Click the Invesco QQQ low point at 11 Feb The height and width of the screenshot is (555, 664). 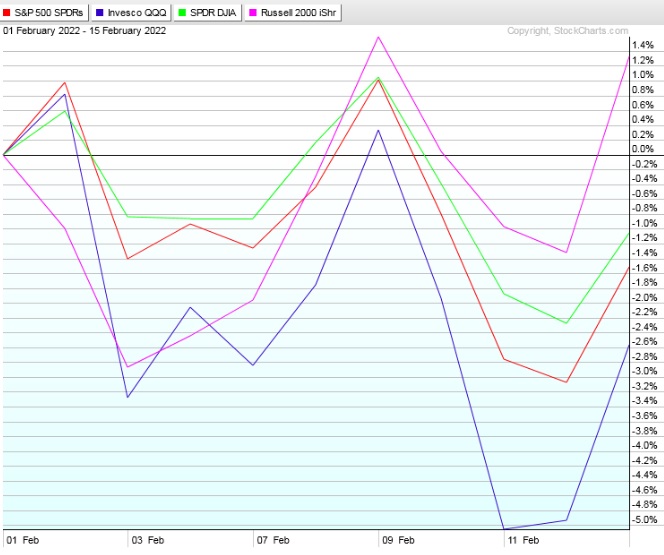click(x=504, y=529)
